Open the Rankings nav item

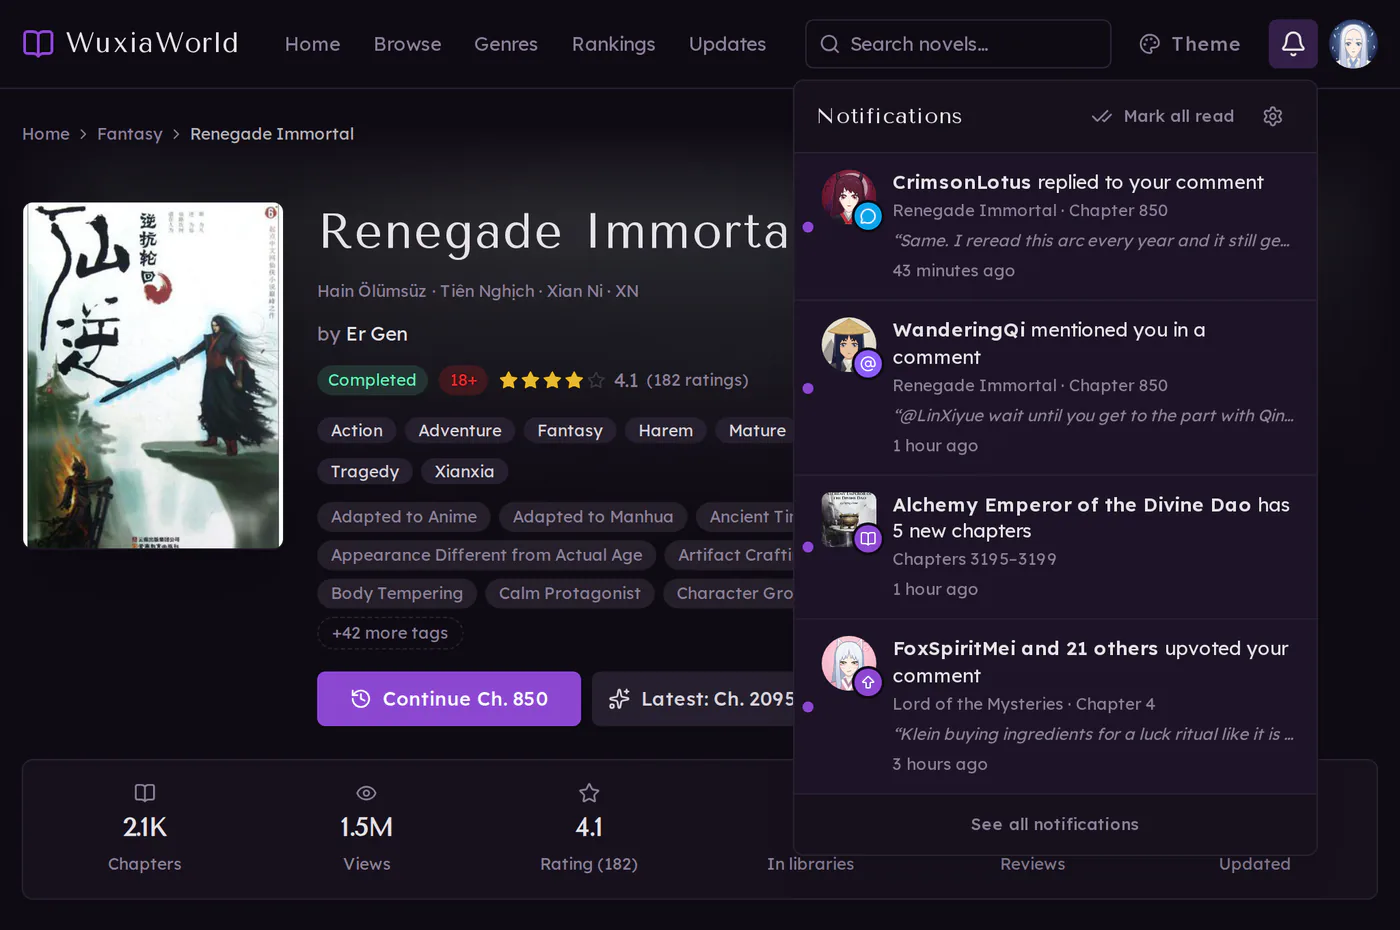(x=614, y=44)
